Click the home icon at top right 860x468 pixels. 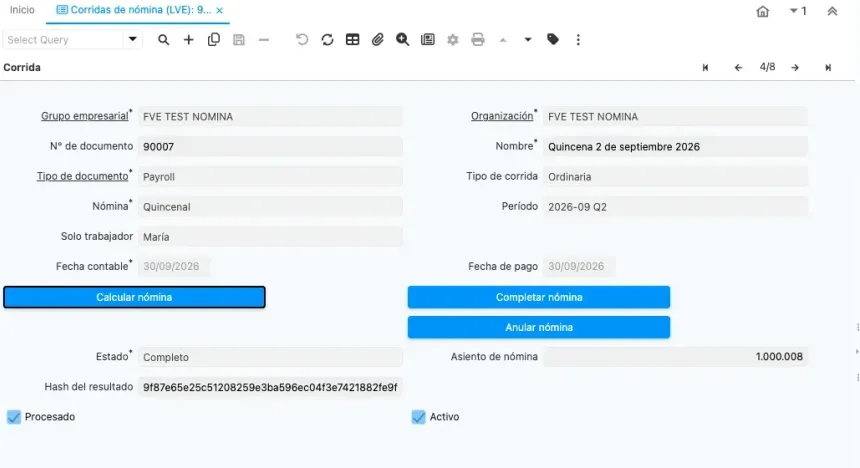point(762,11)
